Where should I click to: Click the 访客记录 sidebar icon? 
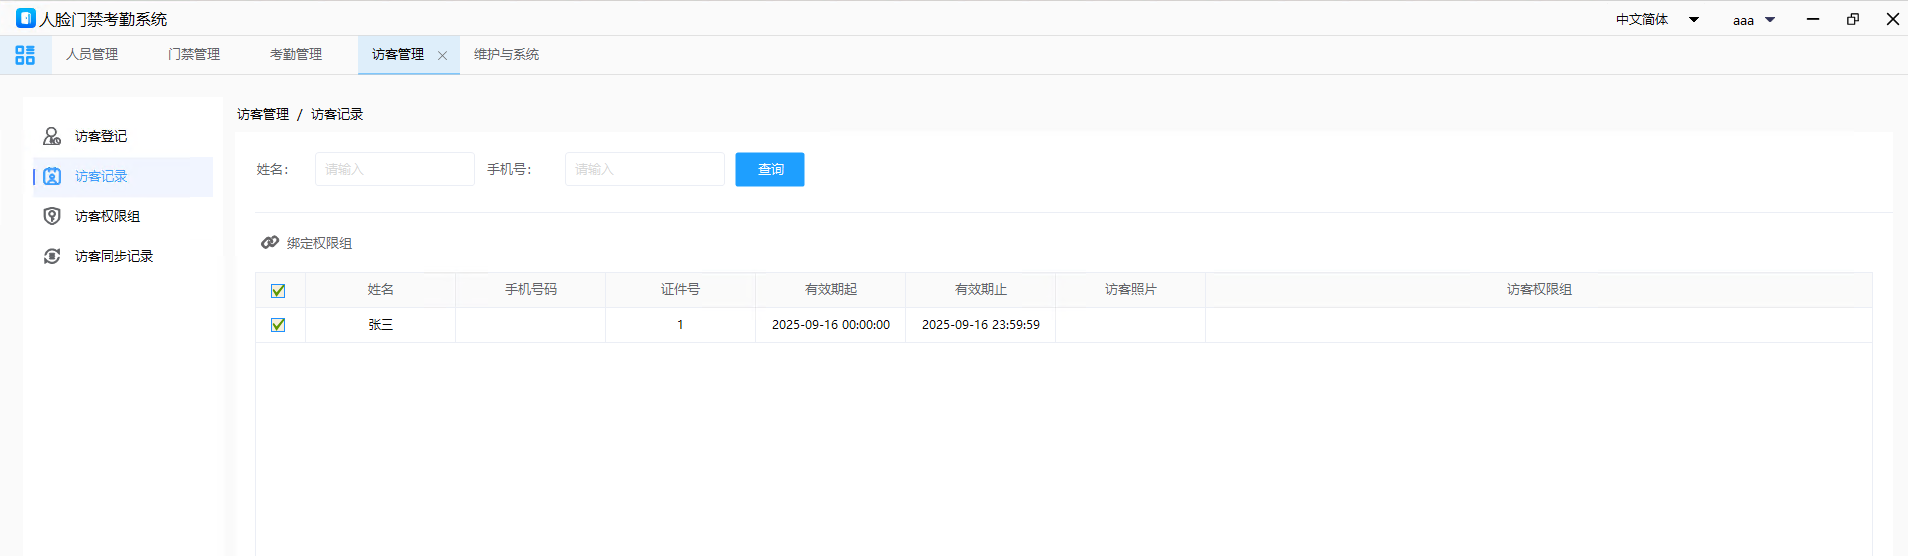click(52, 176)
